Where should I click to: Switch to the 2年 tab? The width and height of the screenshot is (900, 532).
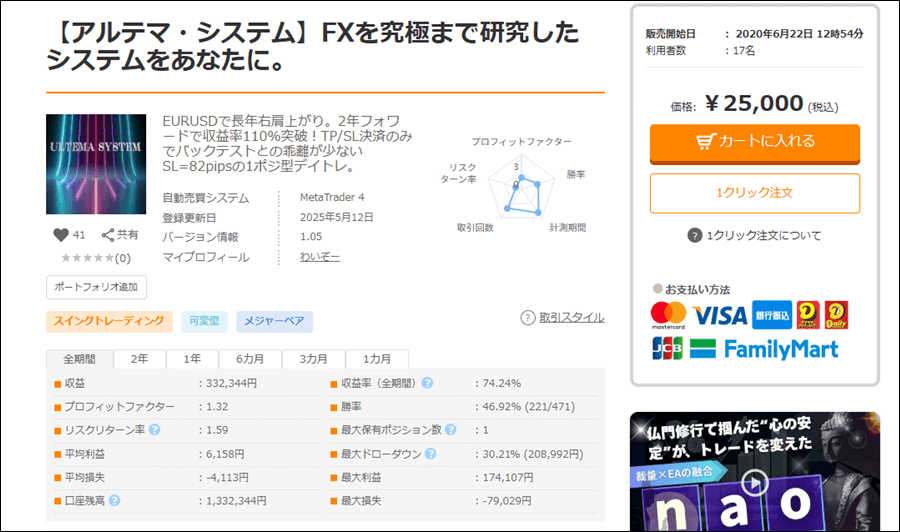tap(140, 359)
